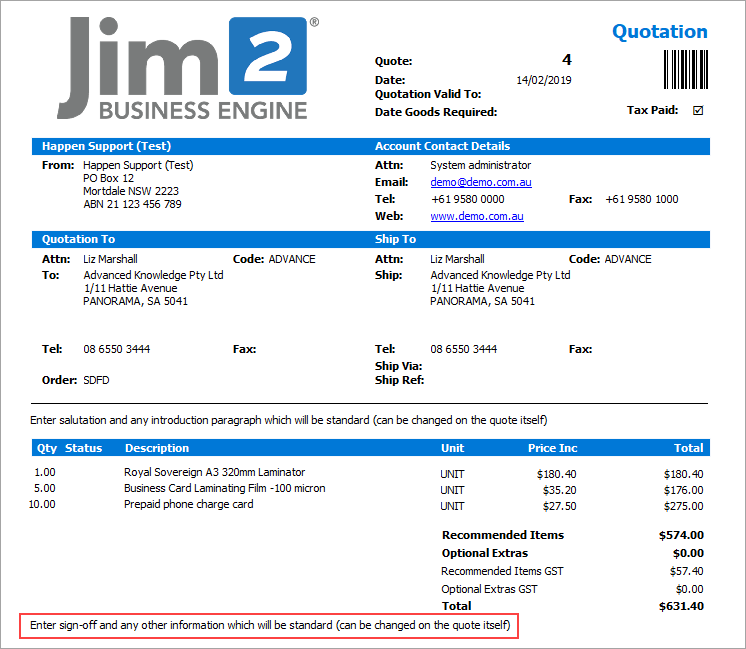Select the $275.00 line total
Viewport: 746px width, 649px height.
[x=683, y=506]
